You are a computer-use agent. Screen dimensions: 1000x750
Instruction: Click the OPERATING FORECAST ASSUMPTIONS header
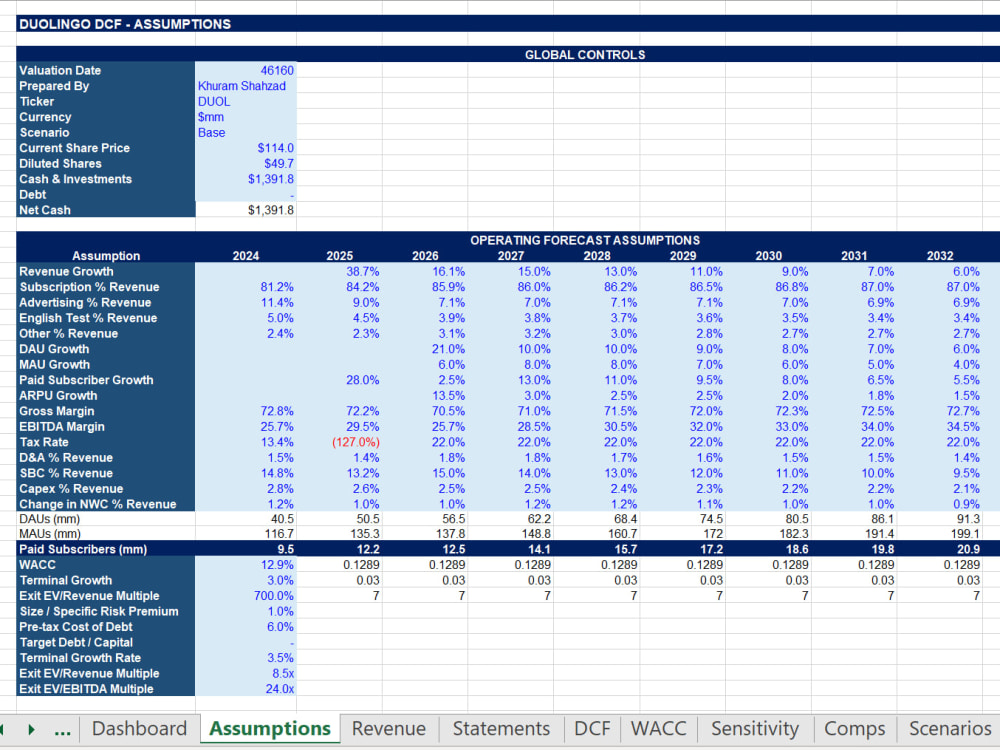(585, 240)
